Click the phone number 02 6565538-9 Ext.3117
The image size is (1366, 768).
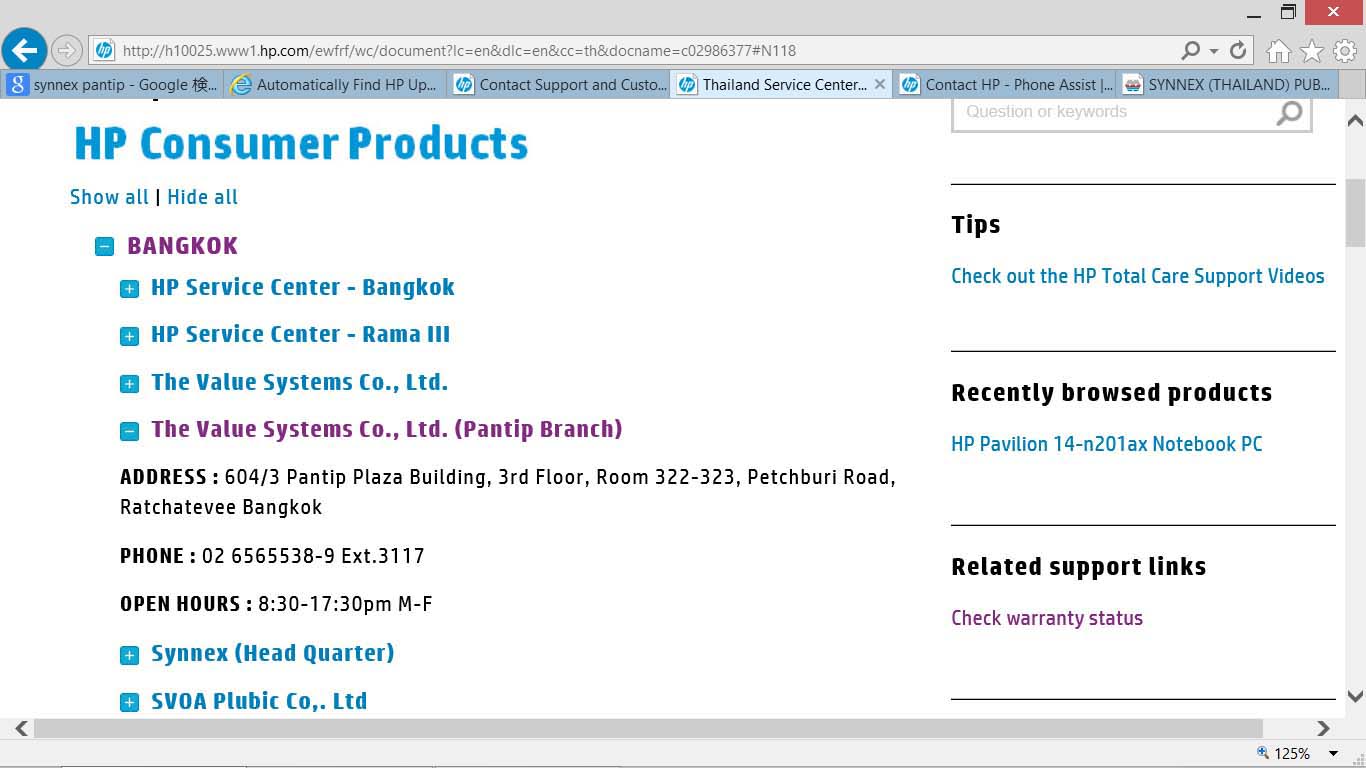pyautogui.click(x=313, y=556)
